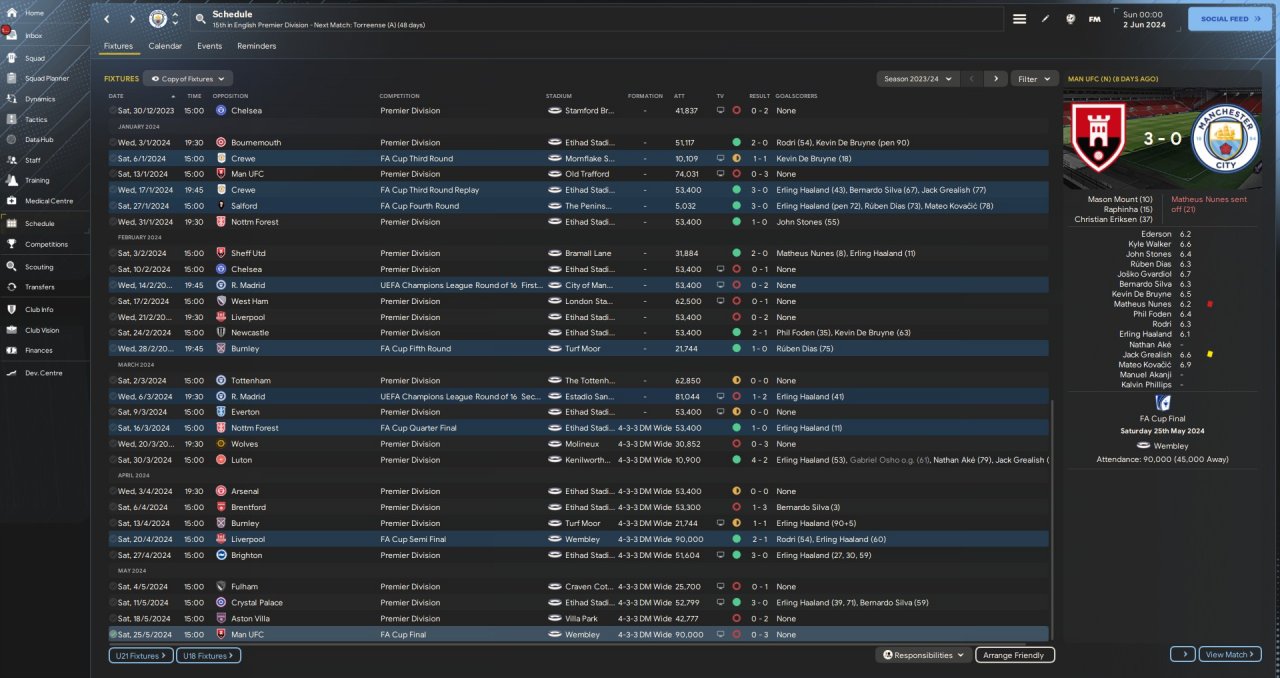
Task: Toggle selection circle for Wed, 3/1/2024 Bournemouth fixture
Action: click(113, 142)
